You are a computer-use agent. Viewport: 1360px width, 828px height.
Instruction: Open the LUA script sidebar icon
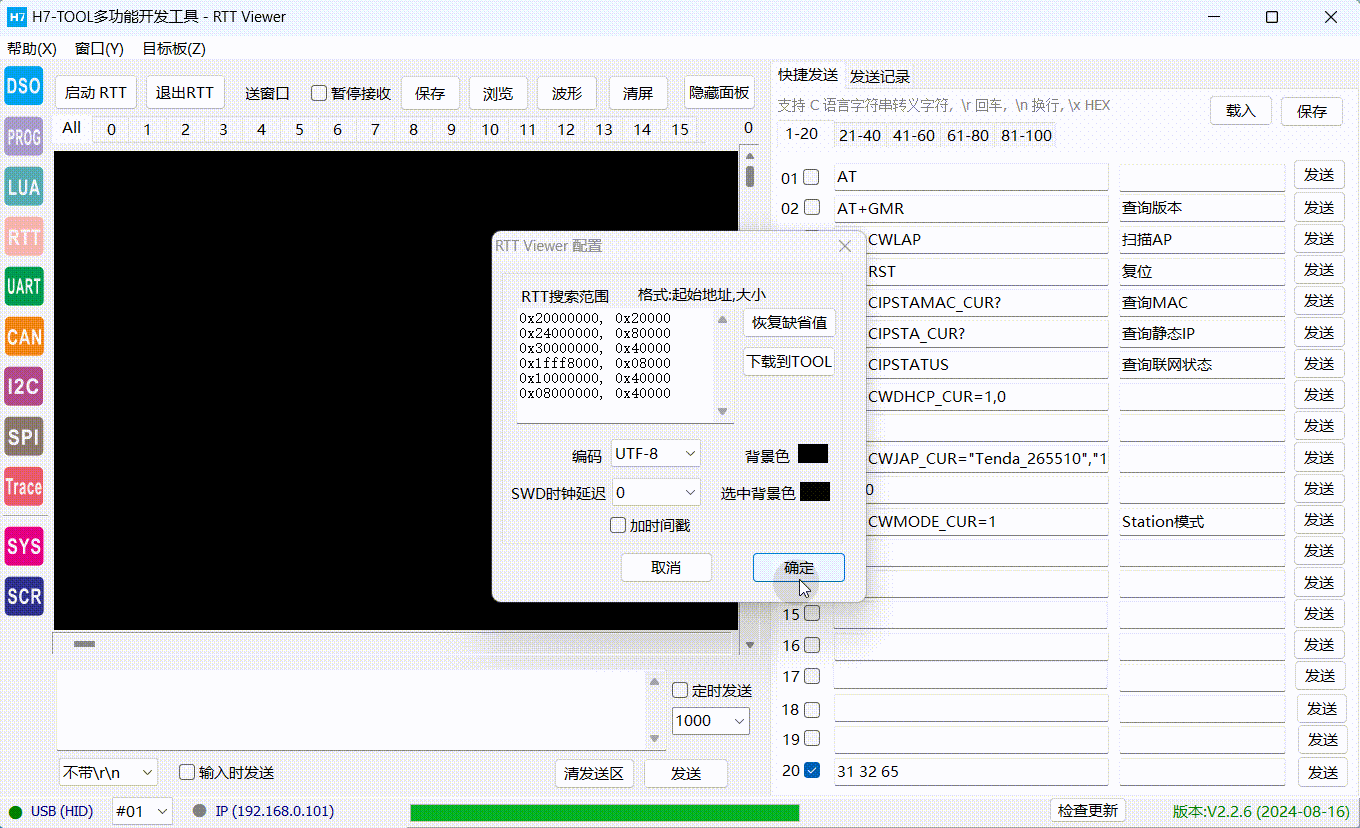click(x=24, y=187)
